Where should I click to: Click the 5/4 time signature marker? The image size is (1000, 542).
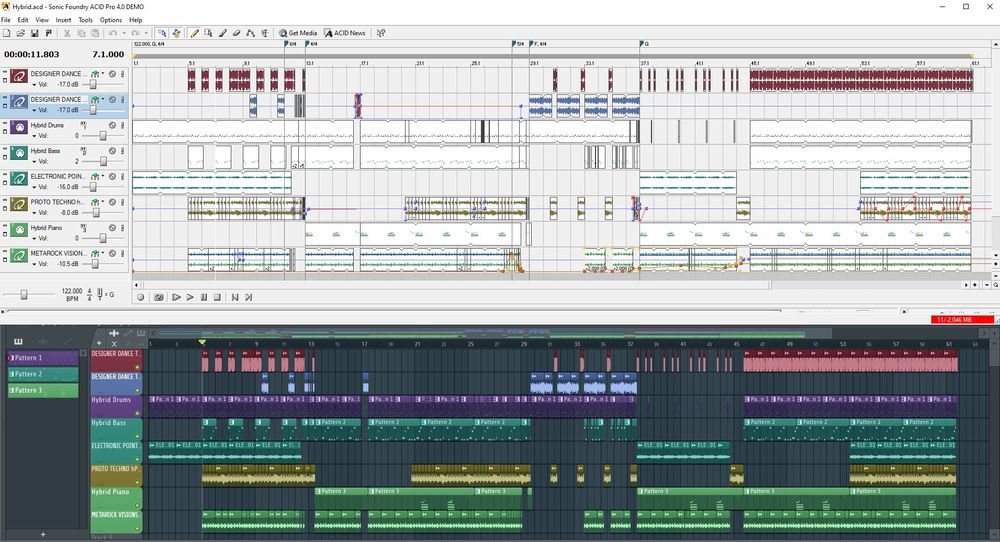click(x=519, y=43)
